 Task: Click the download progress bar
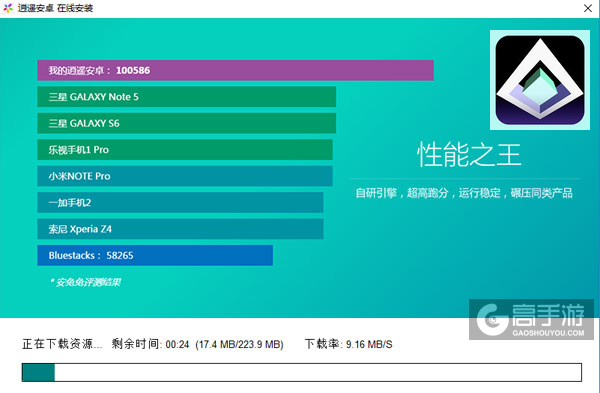(x=302, y=372)
